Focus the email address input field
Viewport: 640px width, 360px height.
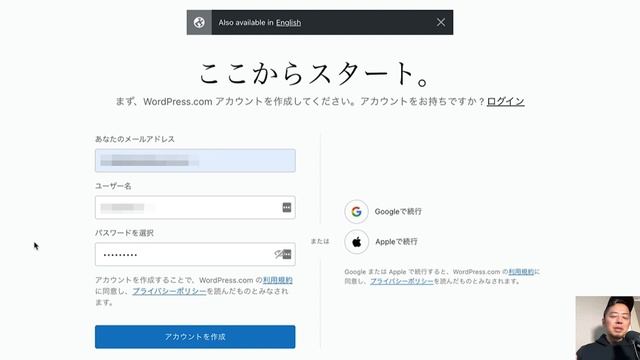[x=195, y=160]
